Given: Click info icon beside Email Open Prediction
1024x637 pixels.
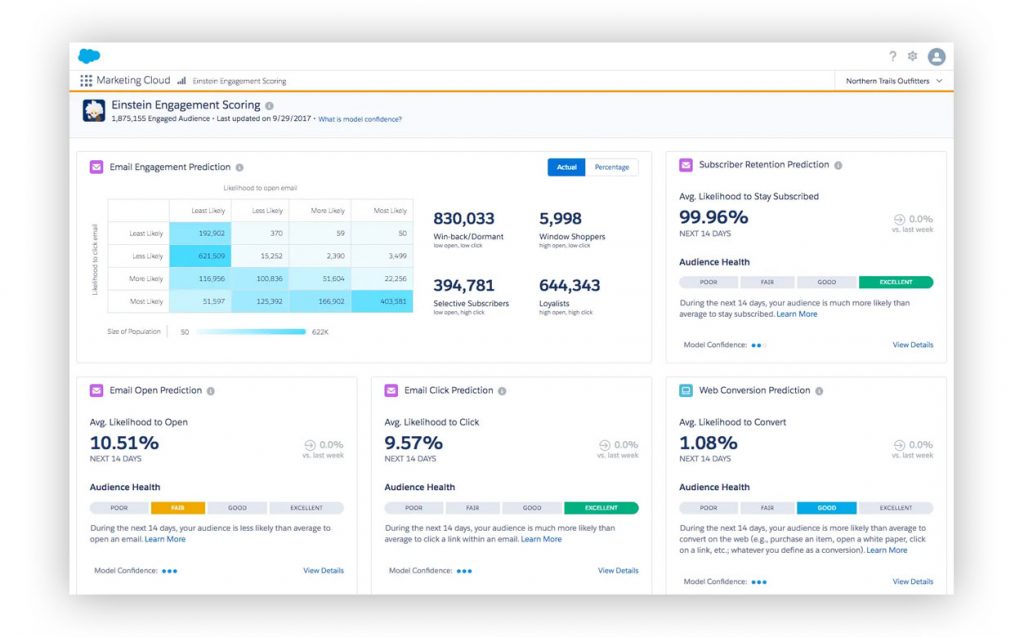Looking at the screenshot, I should tap(210, 391).
